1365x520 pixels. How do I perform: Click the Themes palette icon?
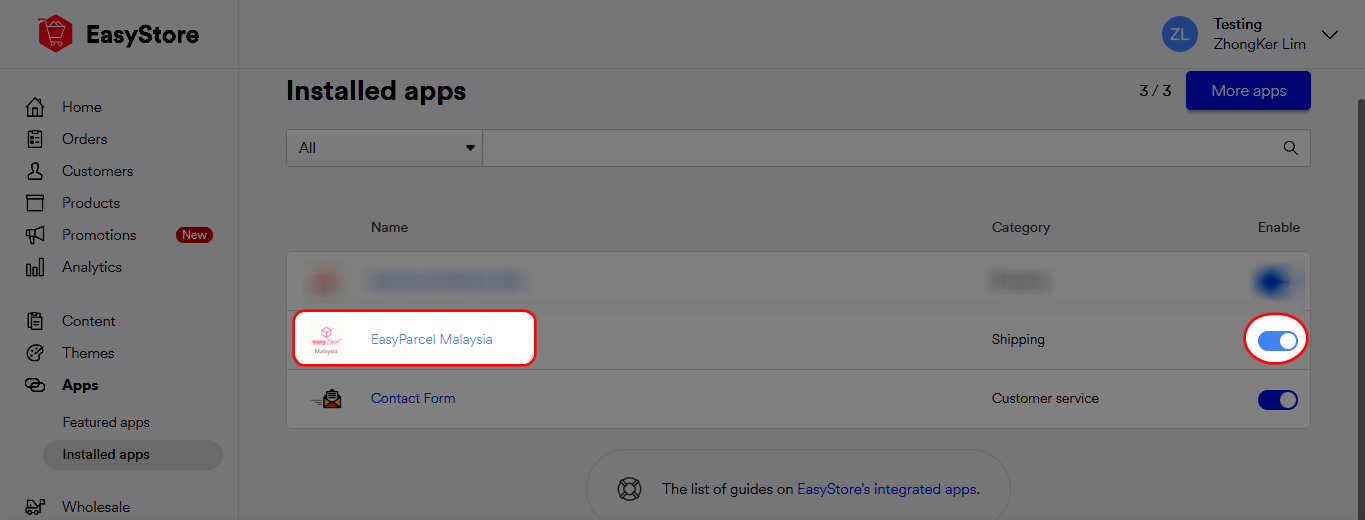(35, 353)
